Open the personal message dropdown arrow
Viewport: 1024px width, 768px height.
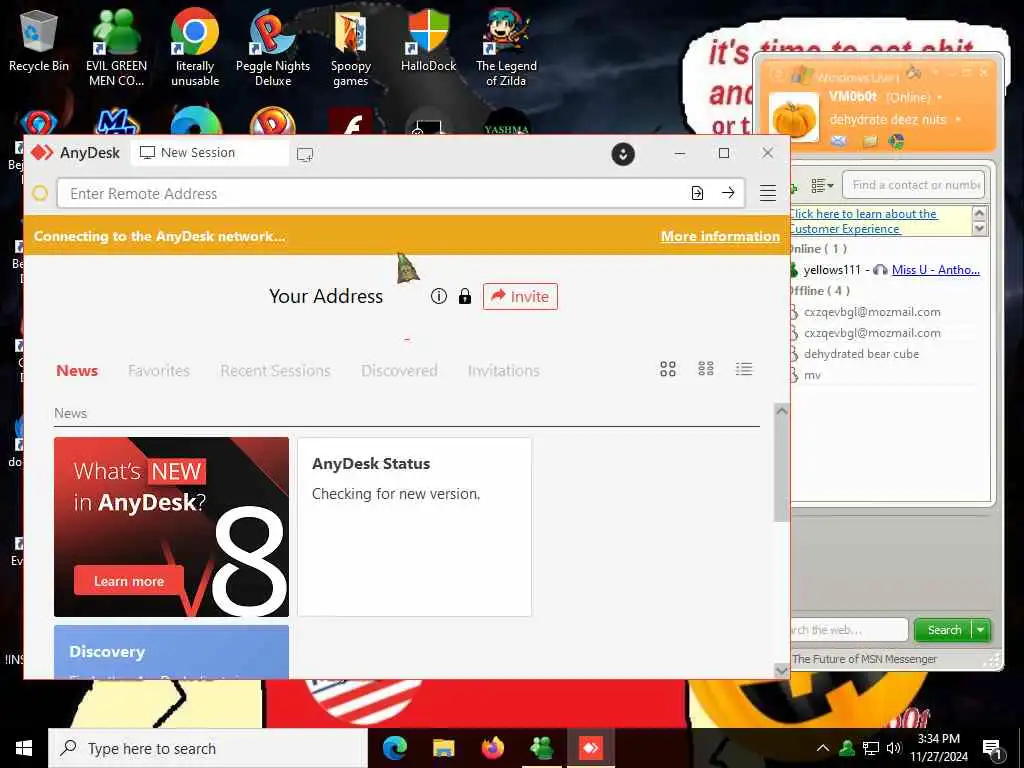(x=958, y=120)
